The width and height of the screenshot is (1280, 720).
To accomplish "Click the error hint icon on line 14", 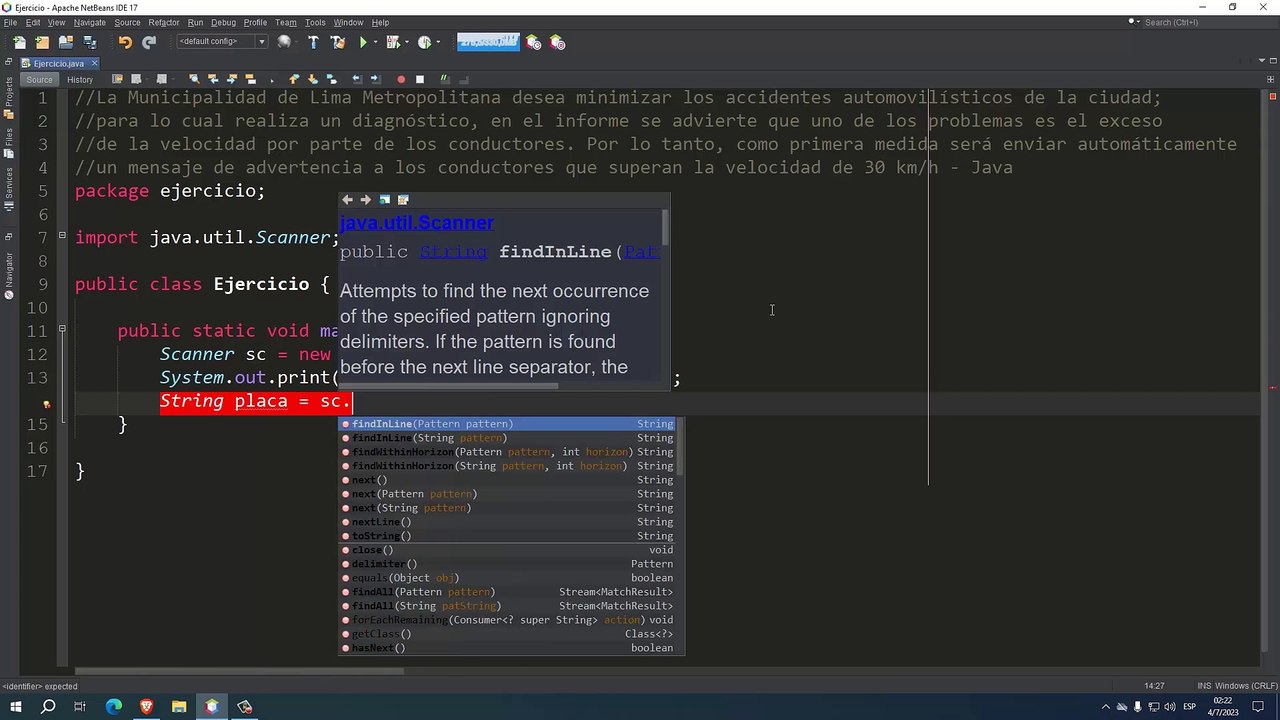I will coord(46,404).
